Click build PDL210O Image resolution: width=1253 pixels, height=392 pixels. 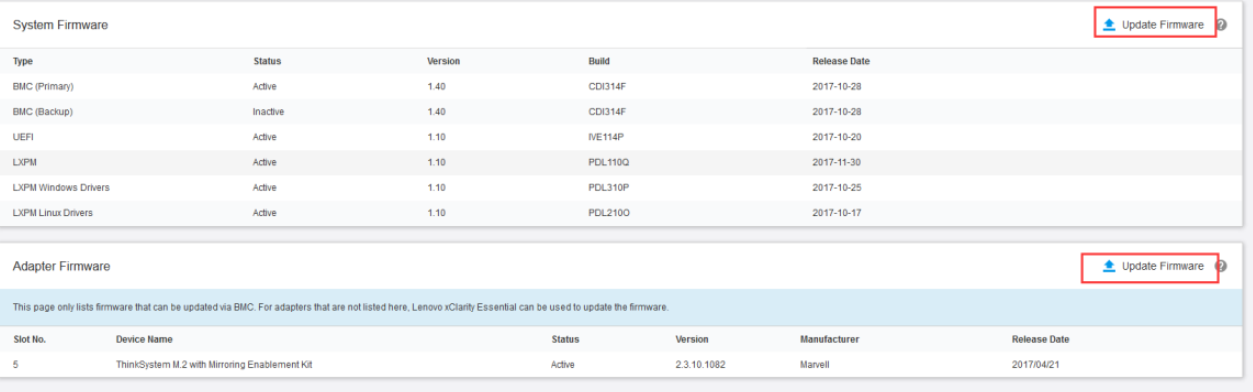[609, 212]
